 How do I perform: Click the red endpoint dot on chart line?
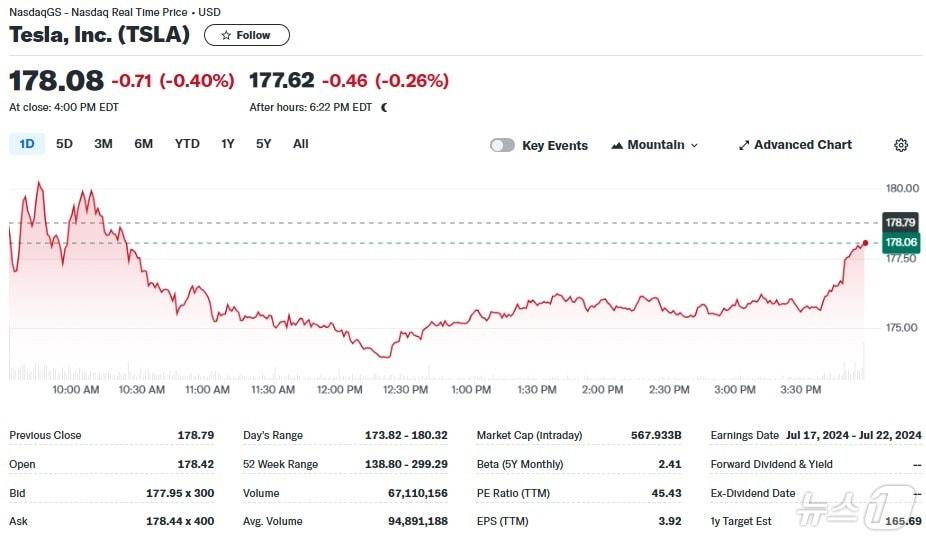[865, 243]
